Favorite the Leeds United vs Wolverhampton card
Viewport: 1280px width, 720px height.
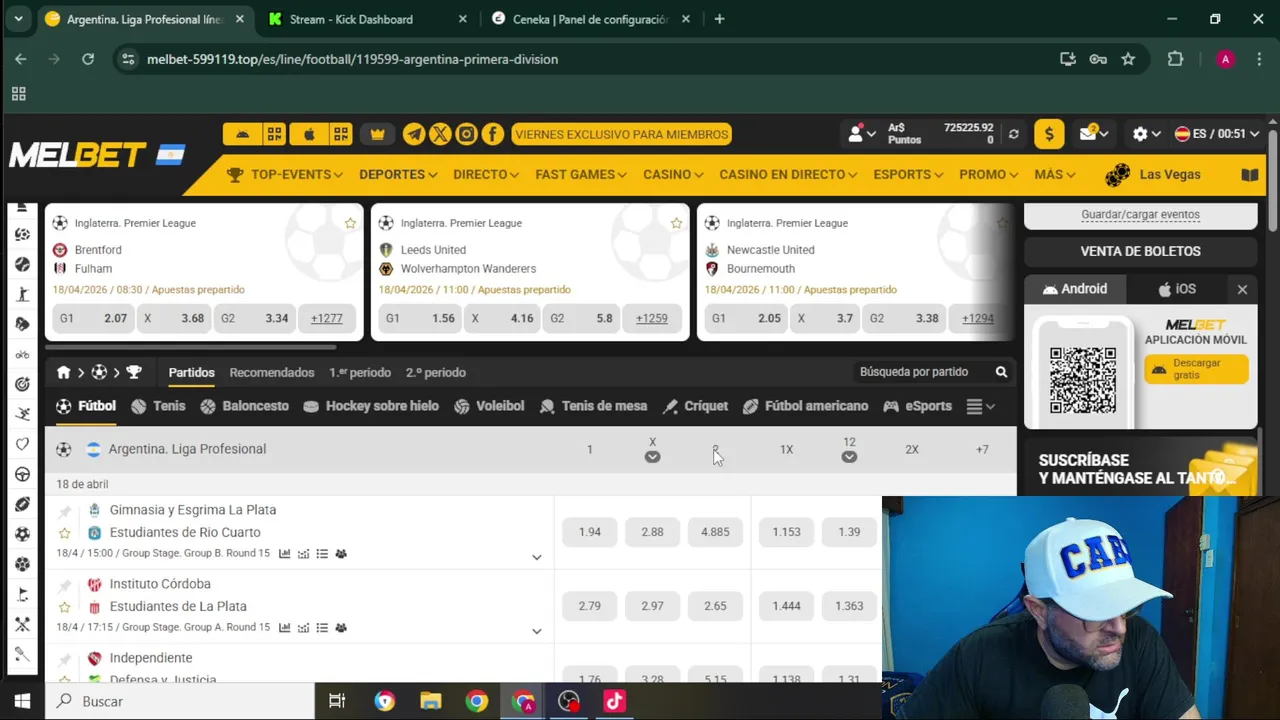pos(676,223)
